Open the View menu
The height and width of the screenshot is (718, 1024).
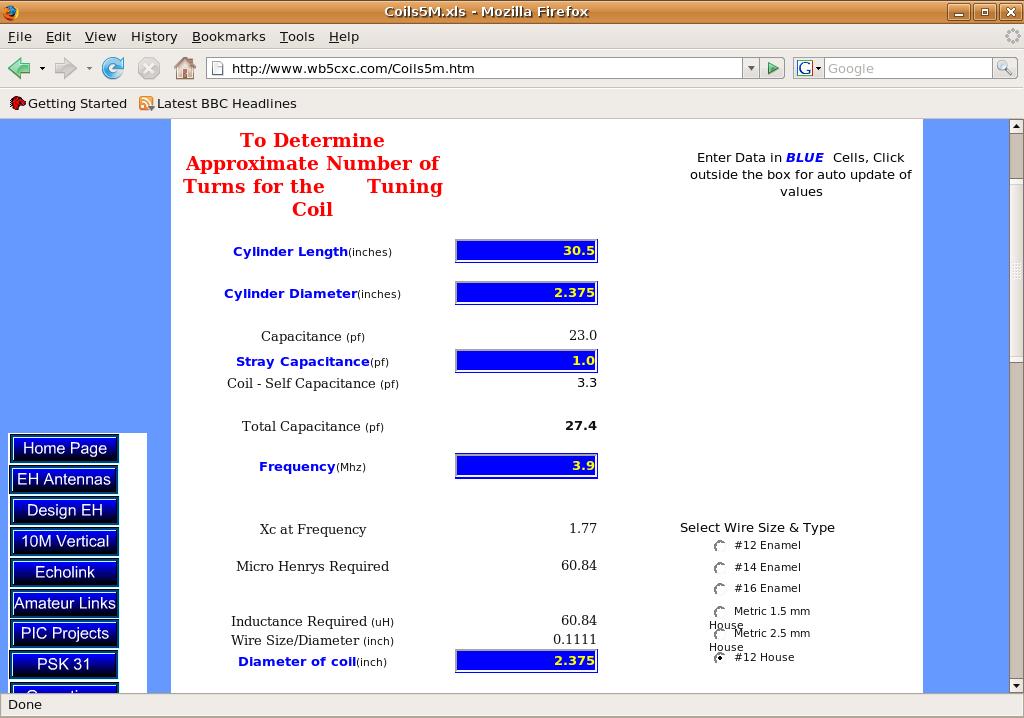[101, 37]
